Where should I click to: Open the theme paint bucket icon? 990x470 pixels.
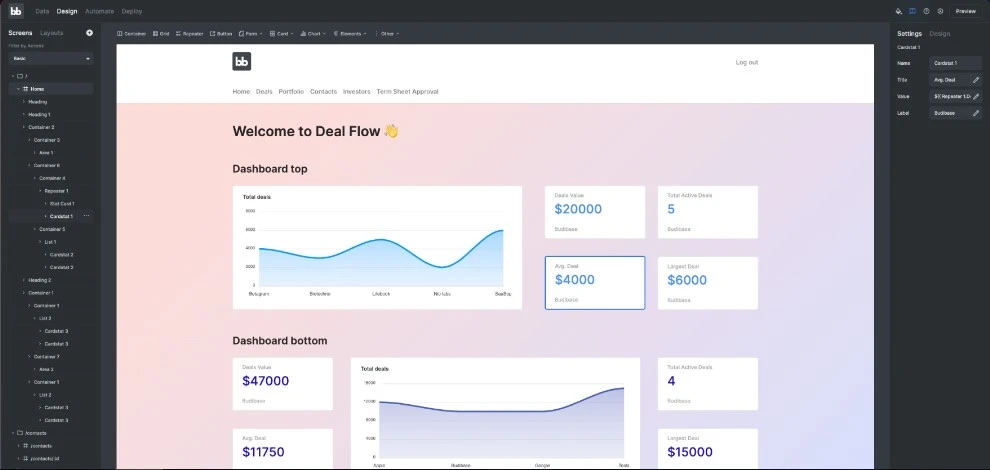coord(899,11)
